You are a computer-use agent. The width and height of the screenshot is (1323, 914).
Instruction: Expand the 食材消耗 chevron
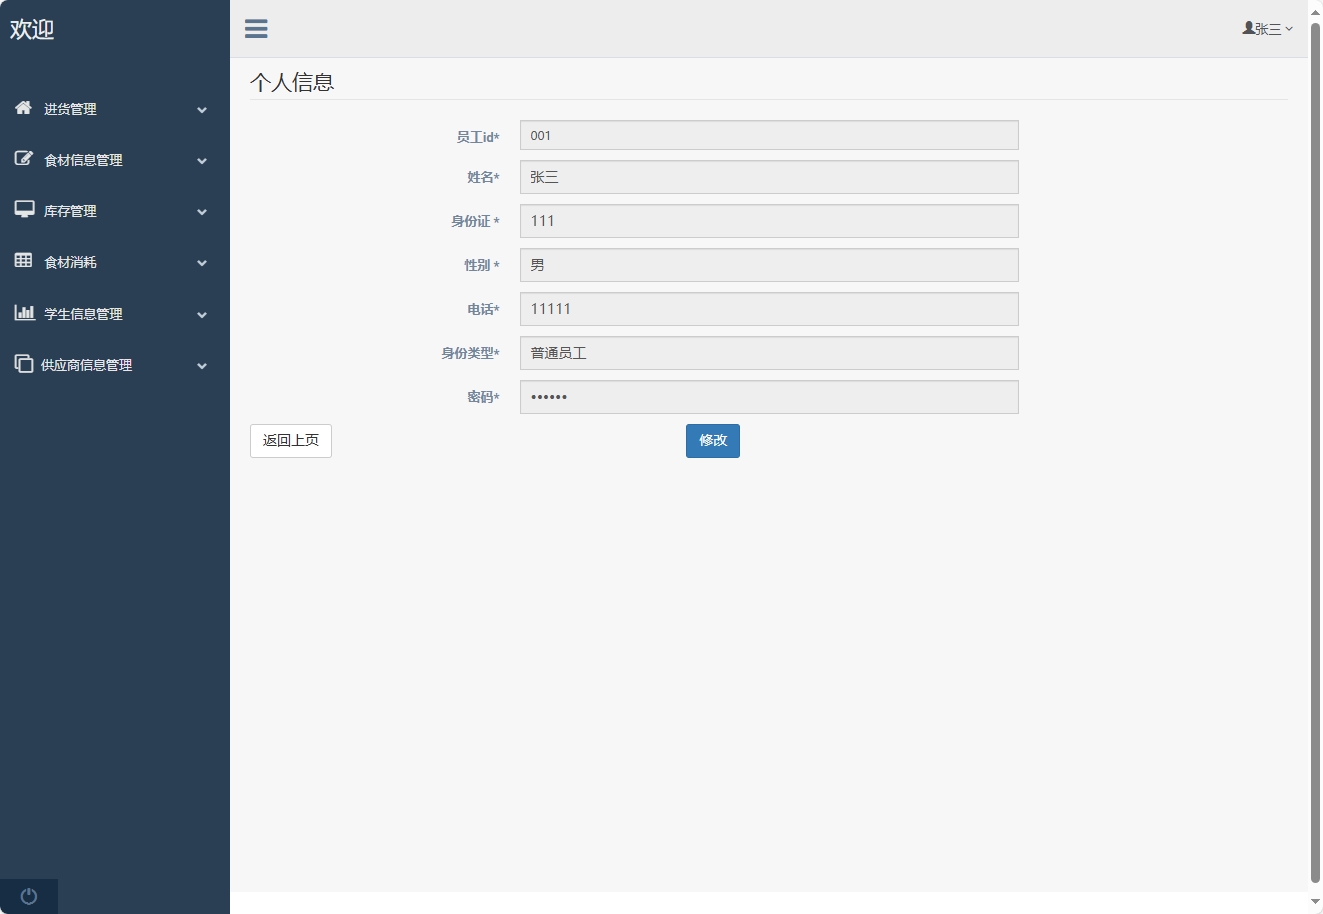click(202, 263)
